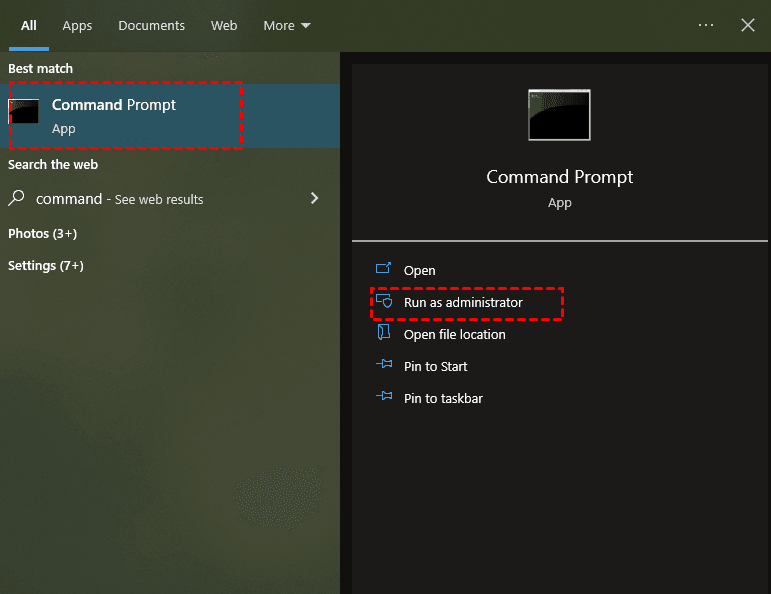
Task: Choose Run as administrator
Action: click(463, 302)
